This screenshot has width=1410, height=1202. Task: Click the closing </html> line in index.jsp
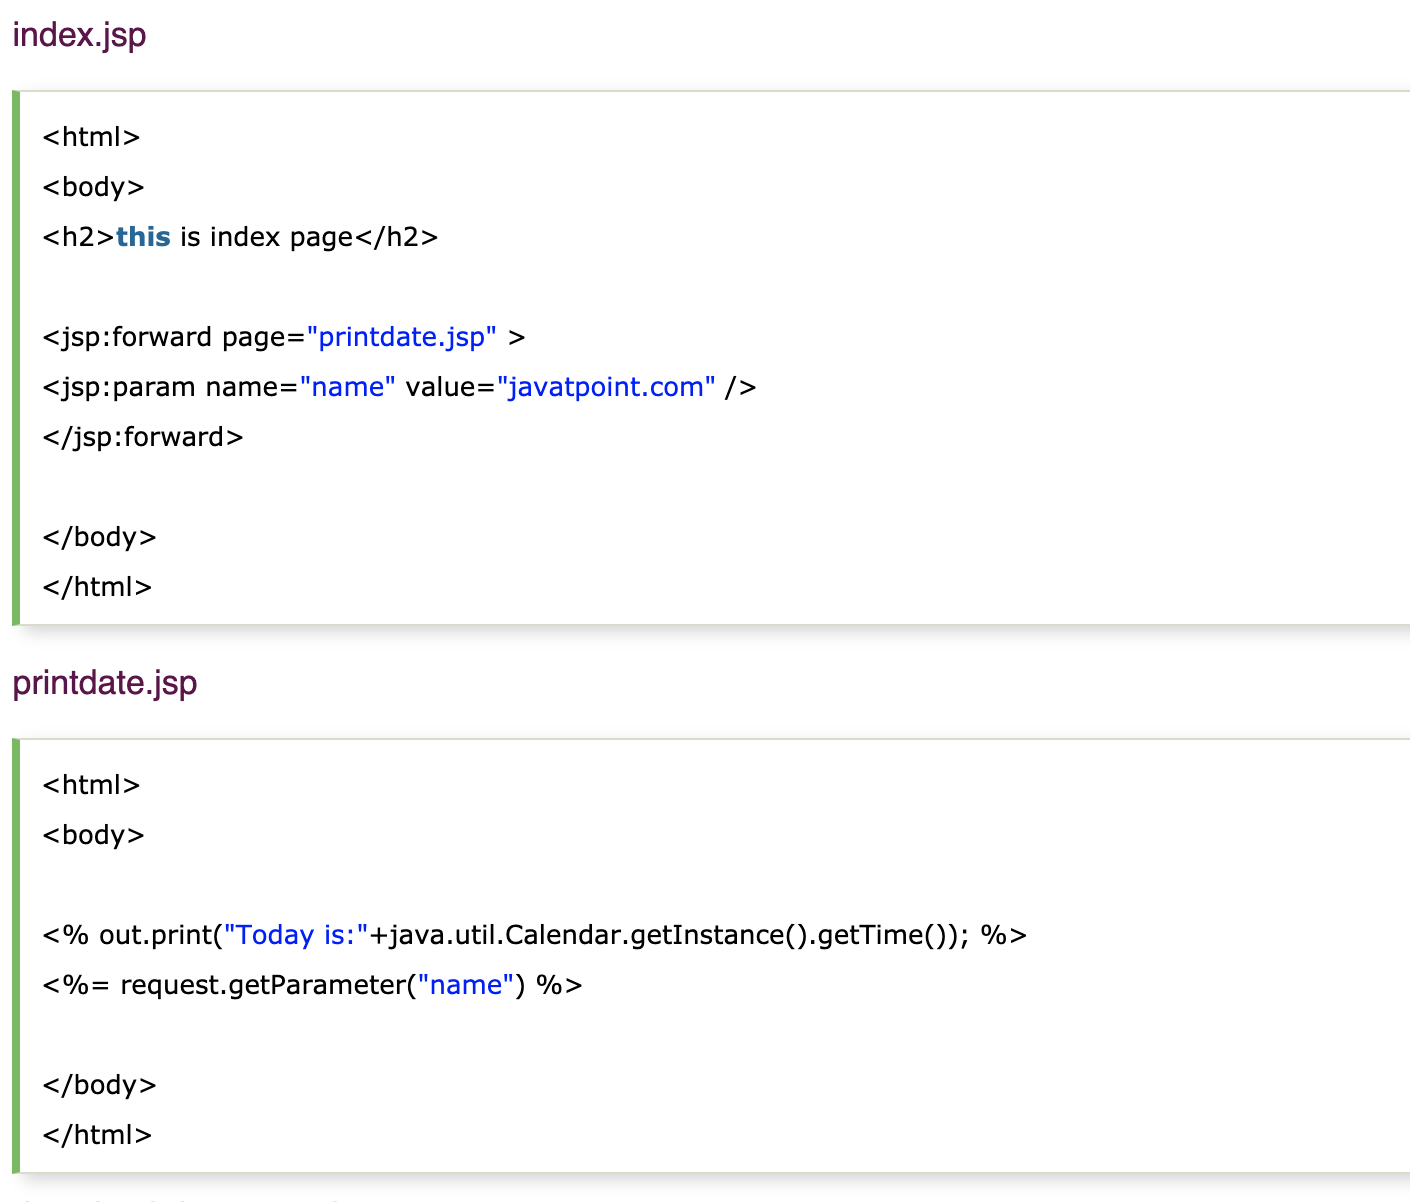click(97, 587)
